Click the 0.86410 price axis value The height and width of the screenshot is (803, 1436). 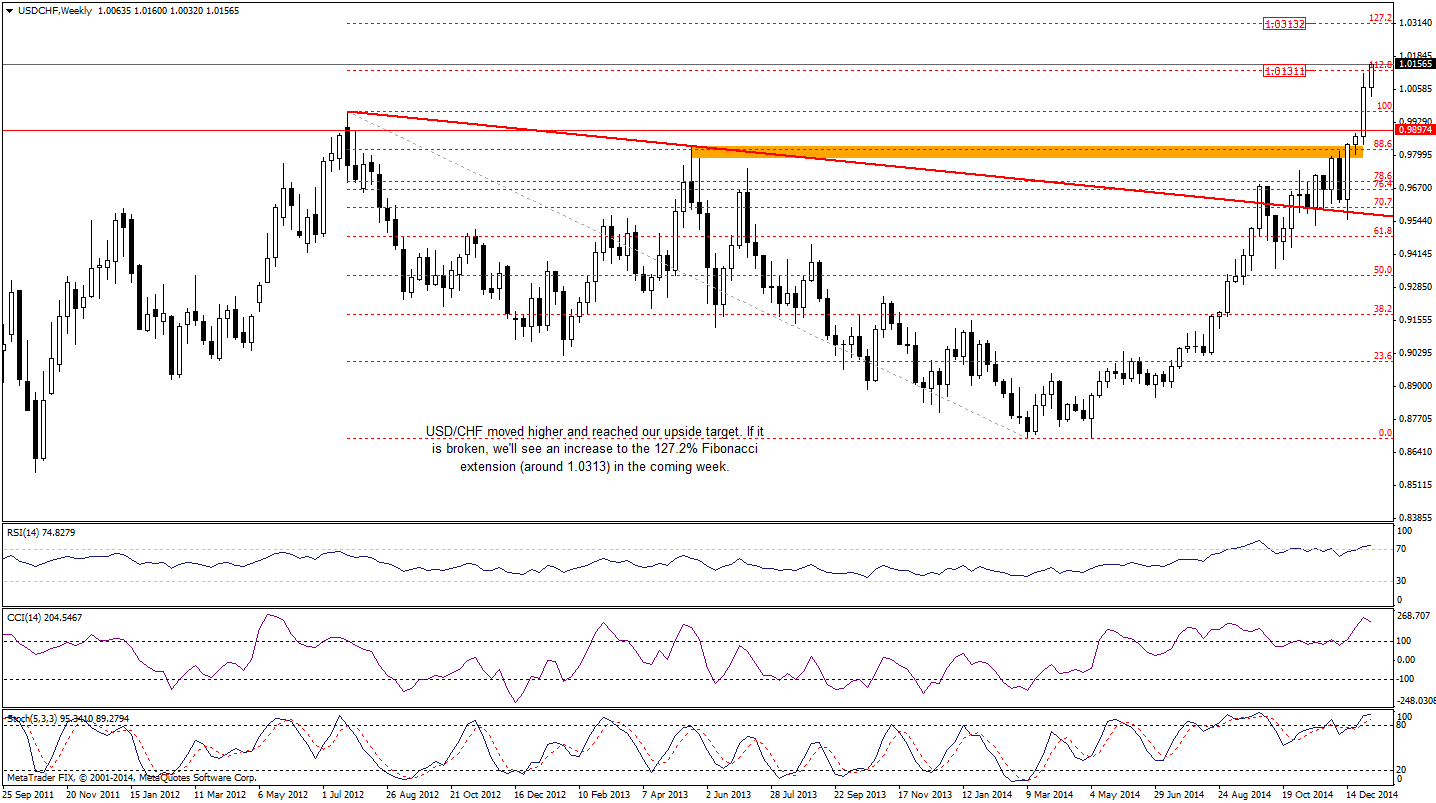coord(1415,451)
